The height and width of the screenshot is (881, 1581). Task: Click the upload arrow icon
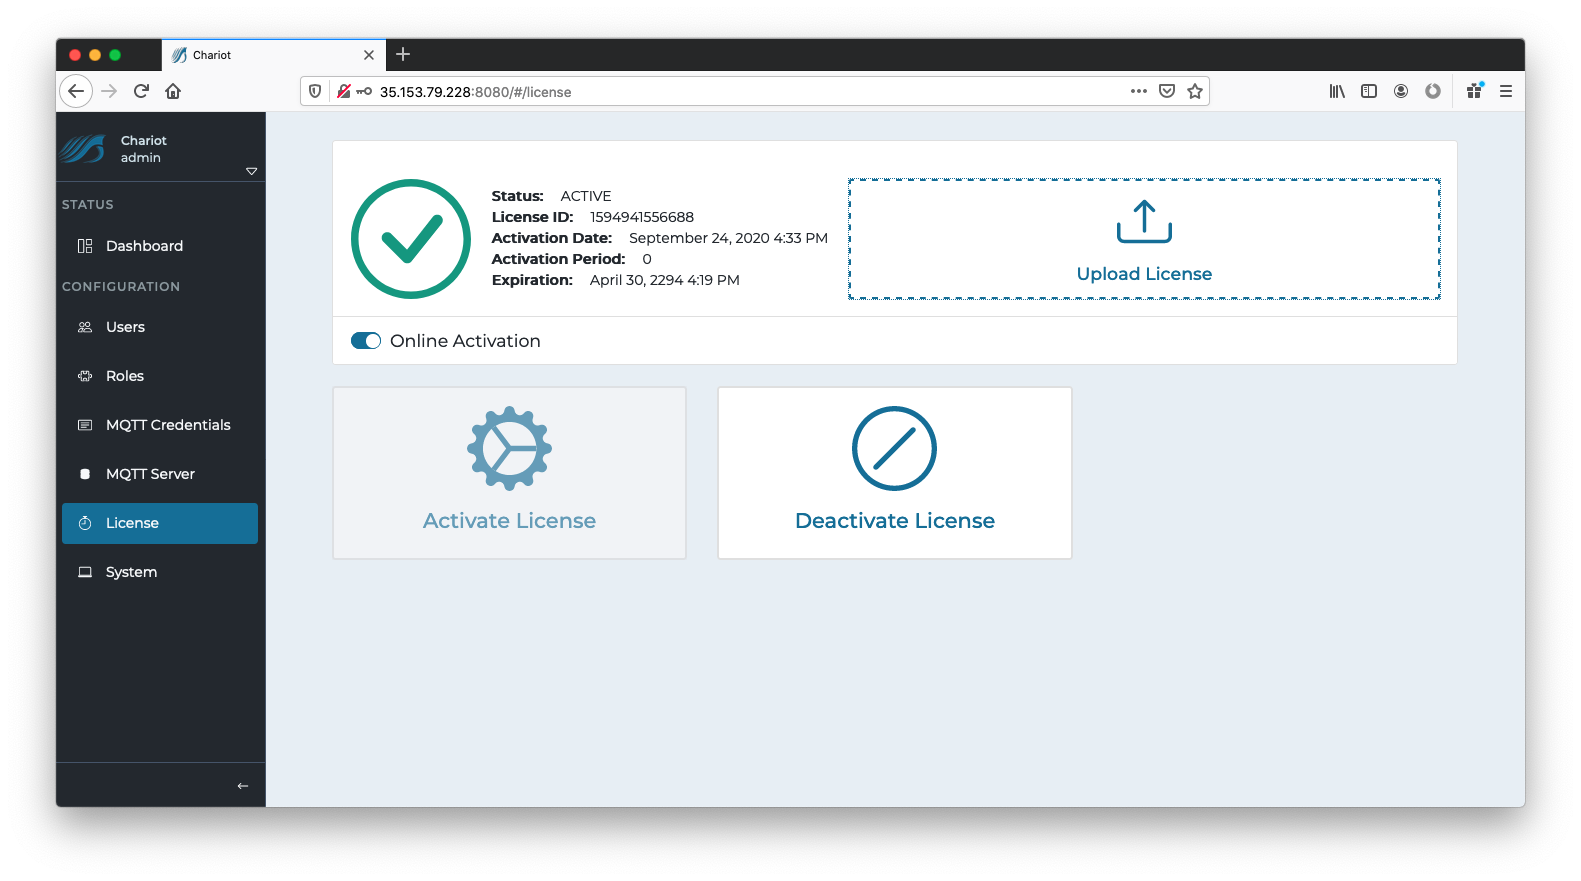point(1144,222)
